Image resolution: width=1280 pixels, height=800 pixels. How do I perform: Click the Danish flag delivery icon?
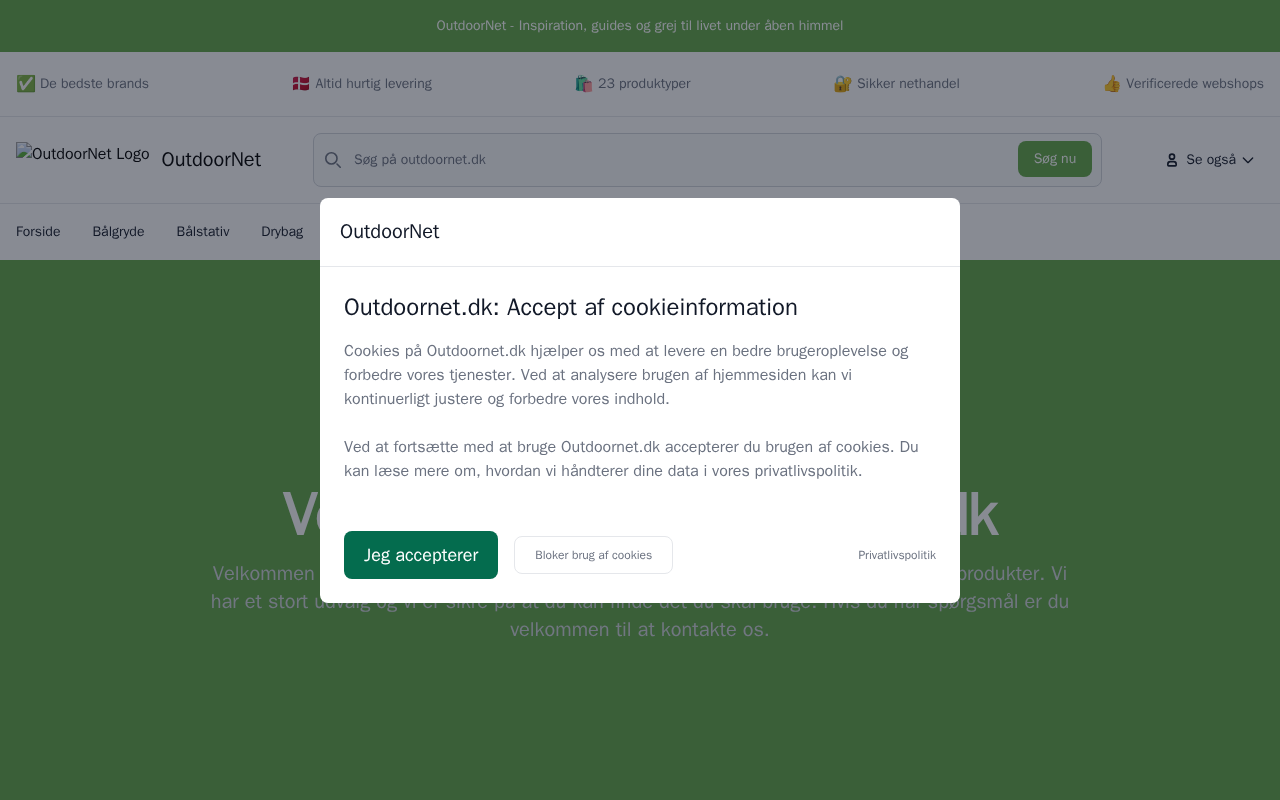(x=301, y=84)
